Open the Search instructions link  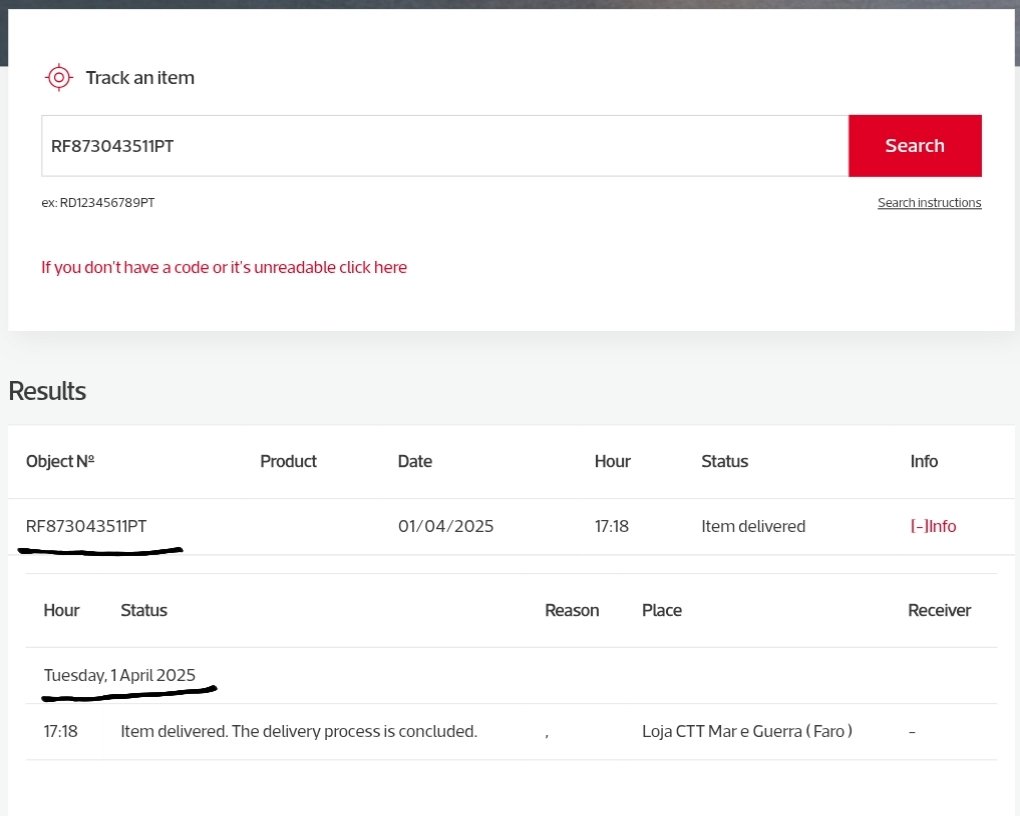pyautogui.click(x=929, y=202)
